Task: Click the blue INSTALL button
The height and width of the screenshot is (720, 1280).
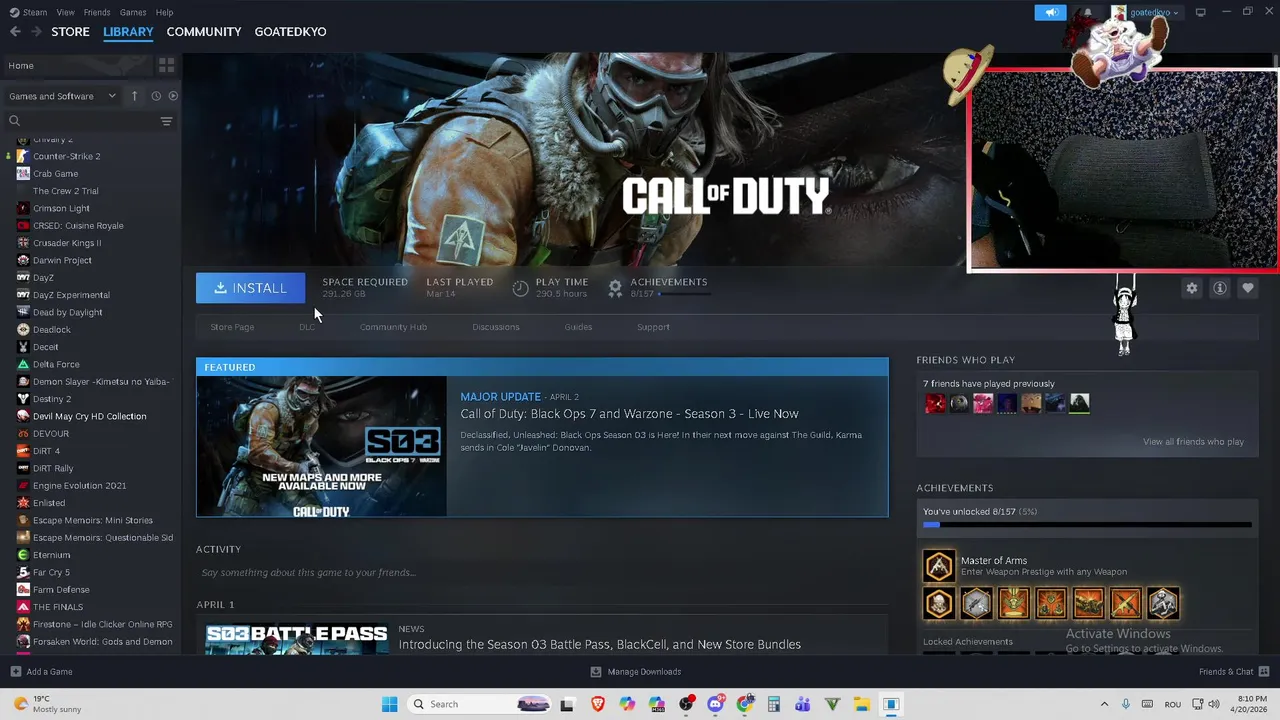Action: pos(250,288)
